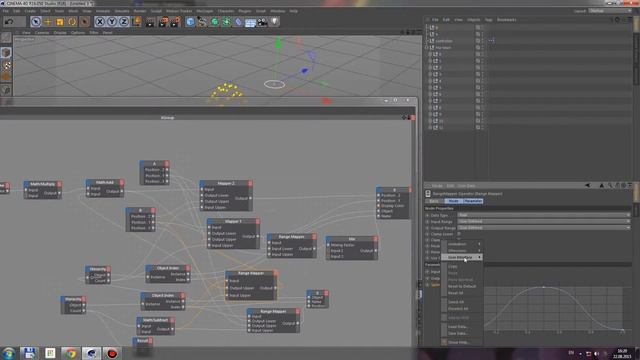This screenshot has height=360, width=640.
Task: Open the Cameras menu in viewport
Action: 42,32
